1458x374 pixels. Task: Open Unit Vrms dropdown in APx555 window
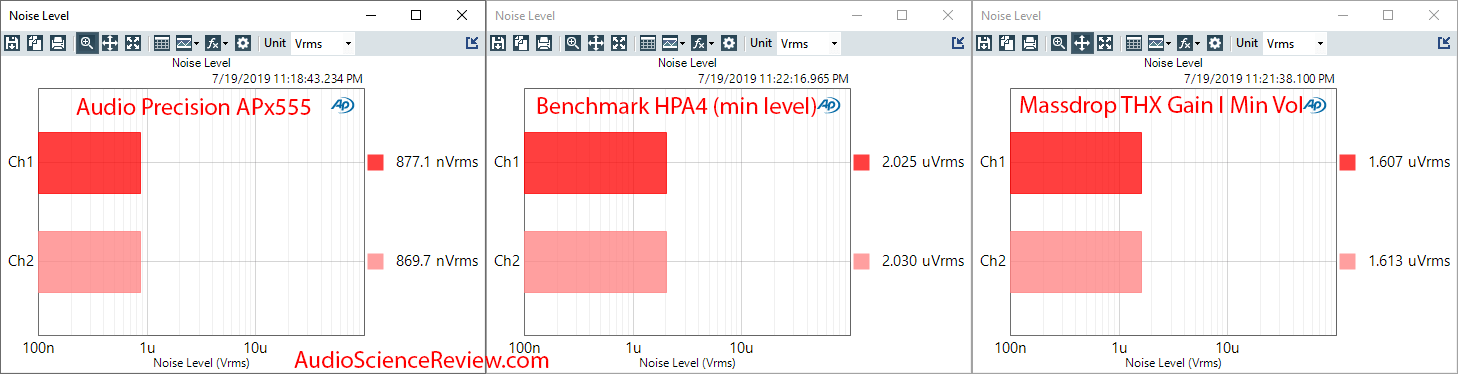[322, 43]
